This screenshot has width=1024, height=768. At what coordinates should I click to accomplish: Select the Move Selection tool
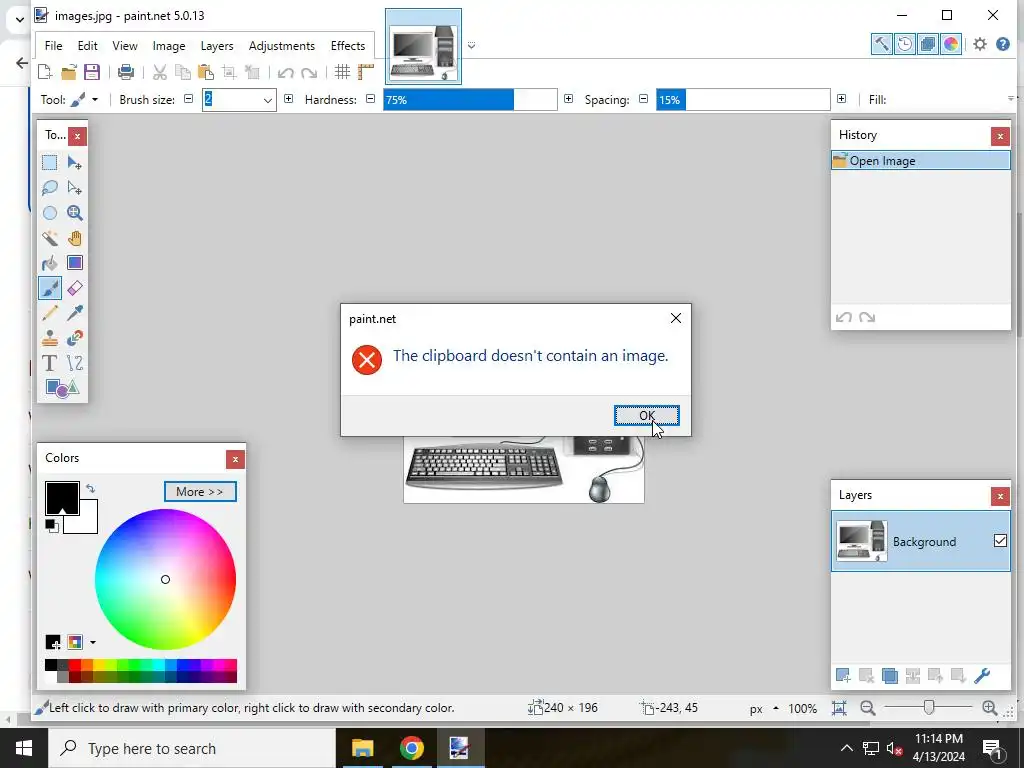pyautogui.click(x=74, y=188)
